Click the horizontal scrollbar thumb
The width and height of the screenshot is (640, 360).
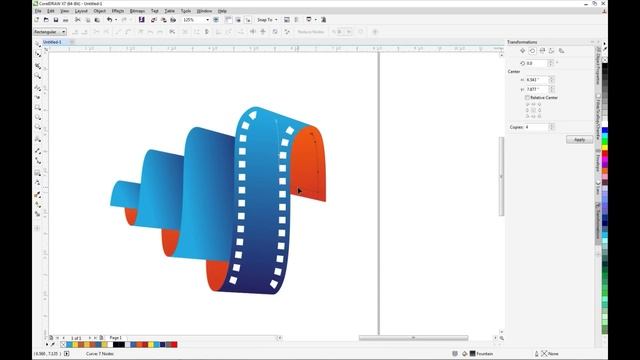pyautogui.click(x=413, y=338)
